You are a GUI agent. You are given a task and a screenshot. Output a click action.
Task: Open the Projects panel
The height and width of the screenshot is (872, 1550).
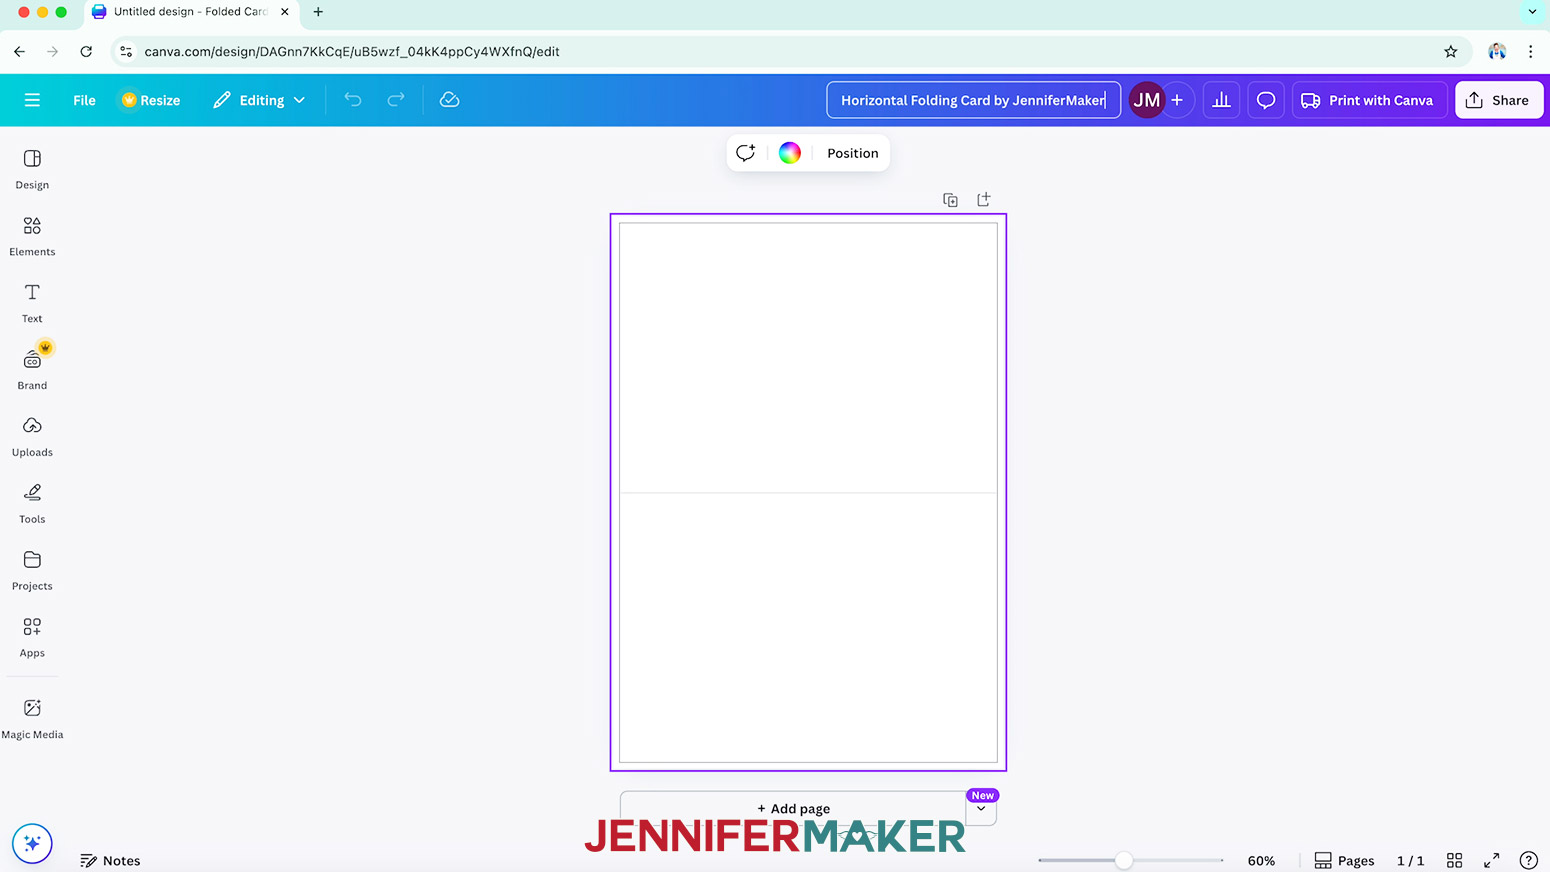[x=32, y=571]
